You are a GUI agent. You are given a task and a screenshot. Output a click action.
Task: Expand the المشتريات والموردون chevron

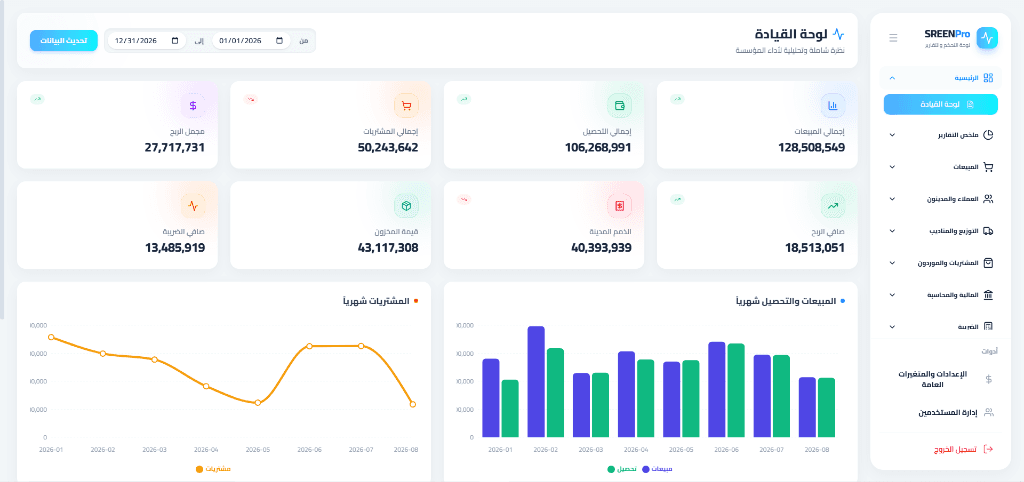coord(893,263)
